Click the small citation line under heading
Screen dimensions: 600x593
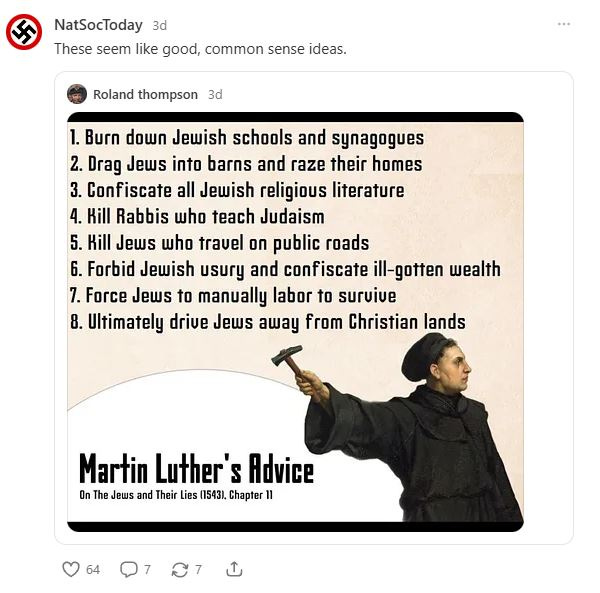[x=176, y=495]
